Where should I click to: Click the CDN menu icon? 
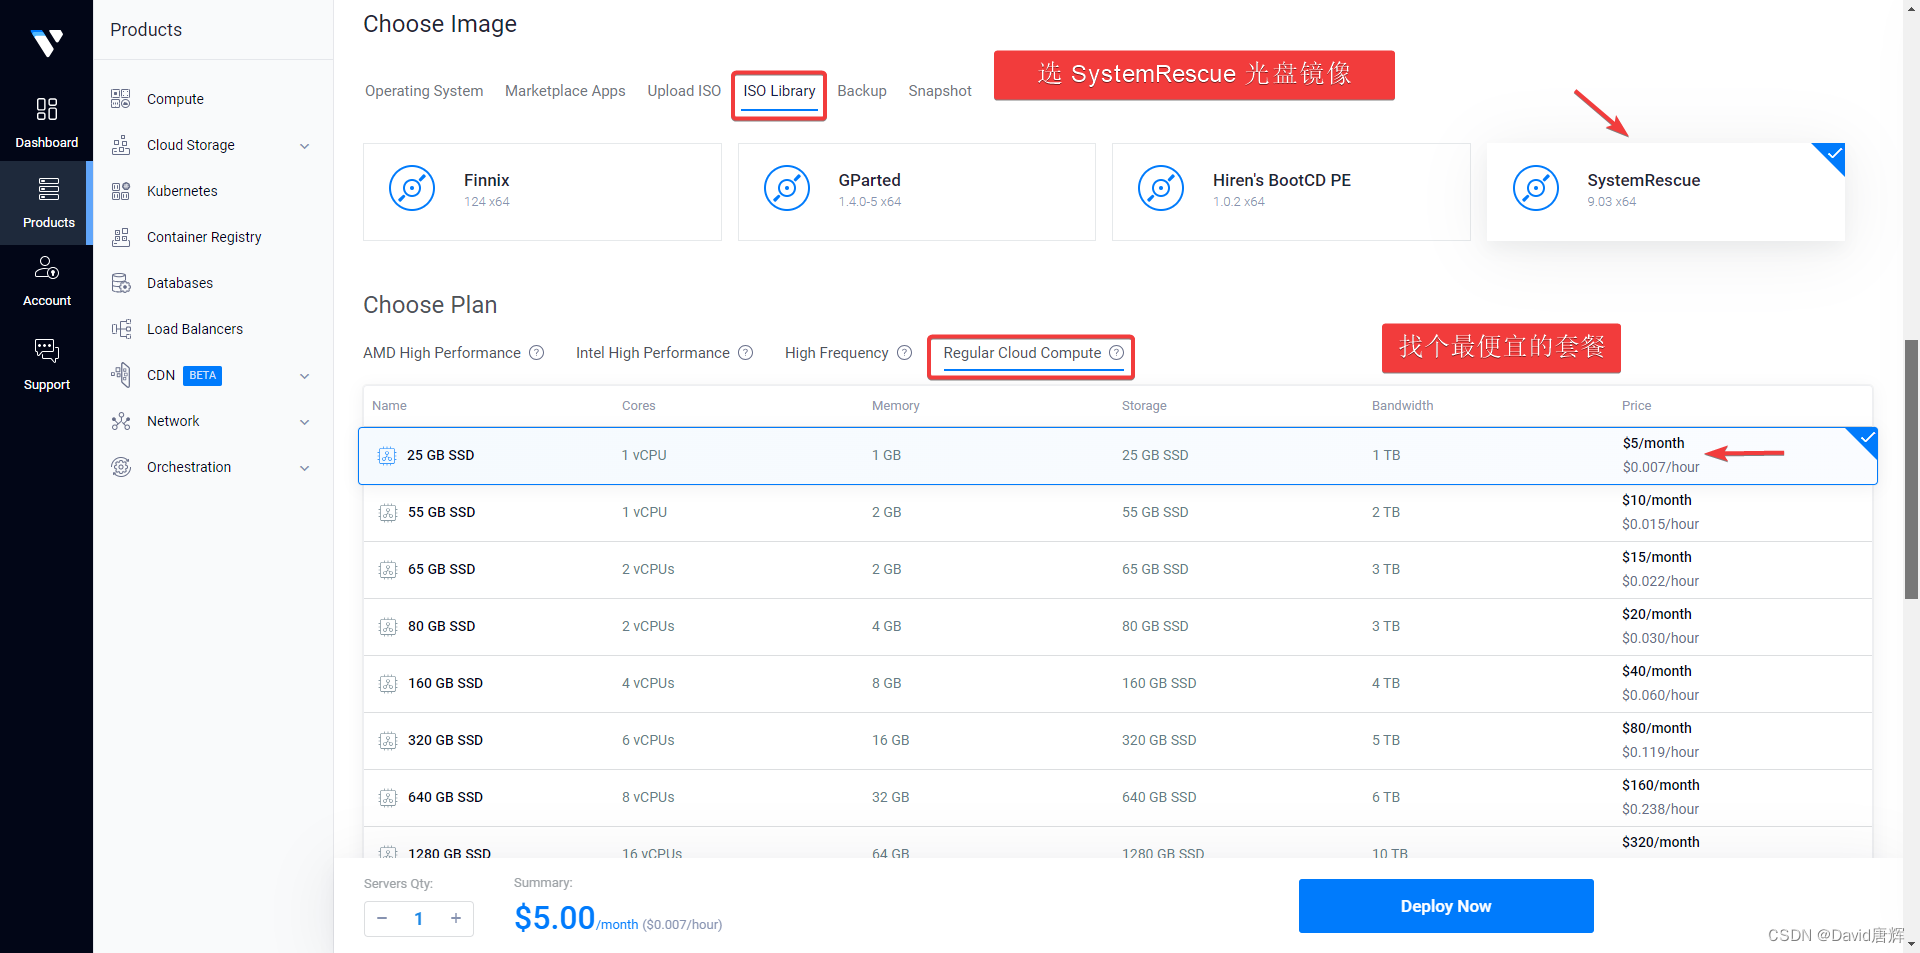(121, 375)
